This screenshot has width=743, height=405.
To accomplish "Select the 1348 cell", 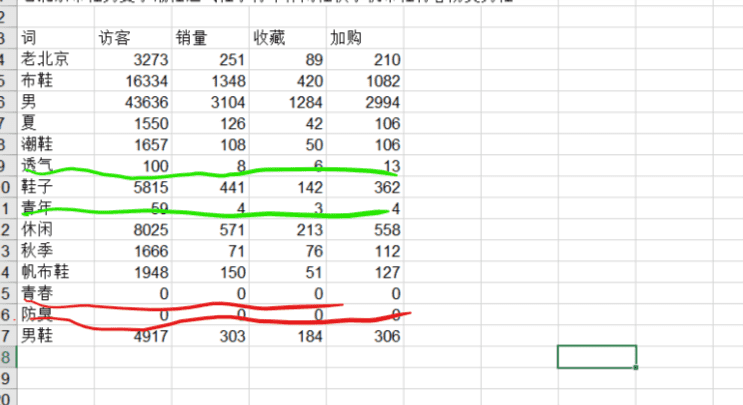I will (210, 81).
